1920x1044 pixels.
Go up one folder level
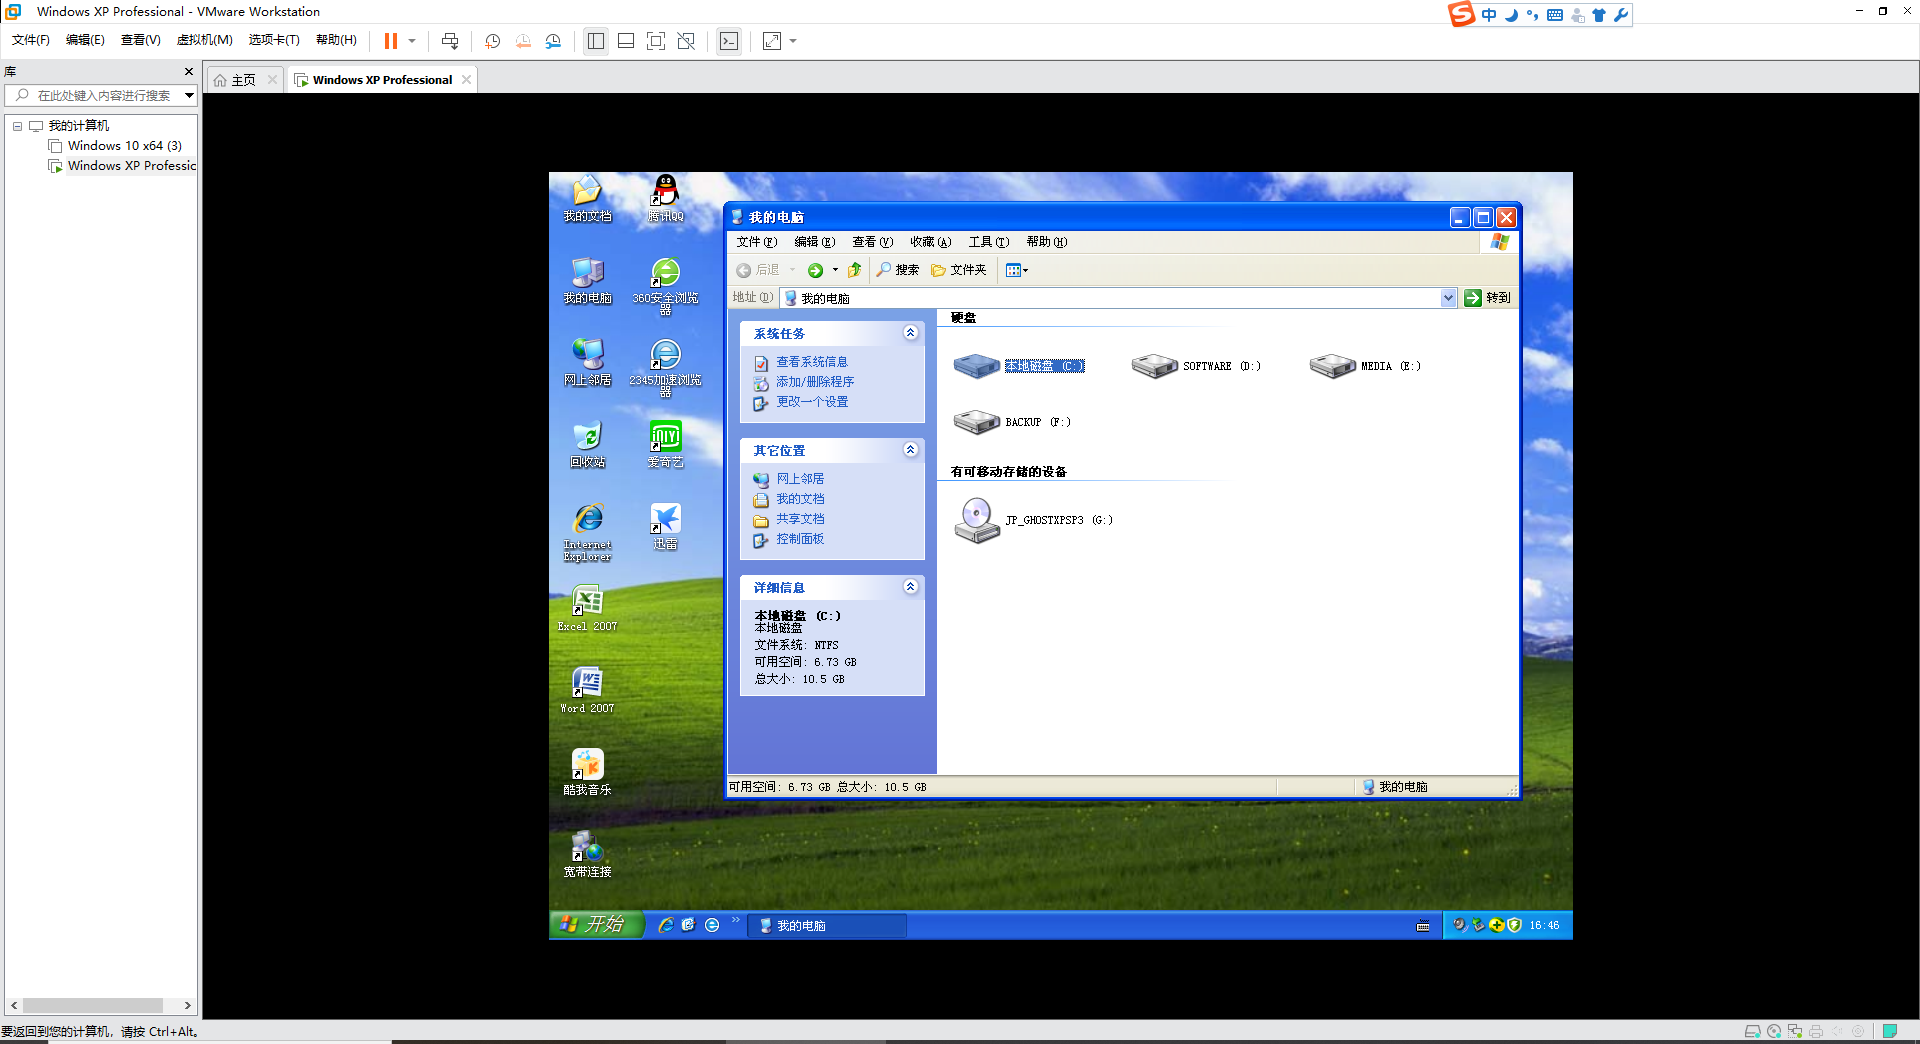854,270
